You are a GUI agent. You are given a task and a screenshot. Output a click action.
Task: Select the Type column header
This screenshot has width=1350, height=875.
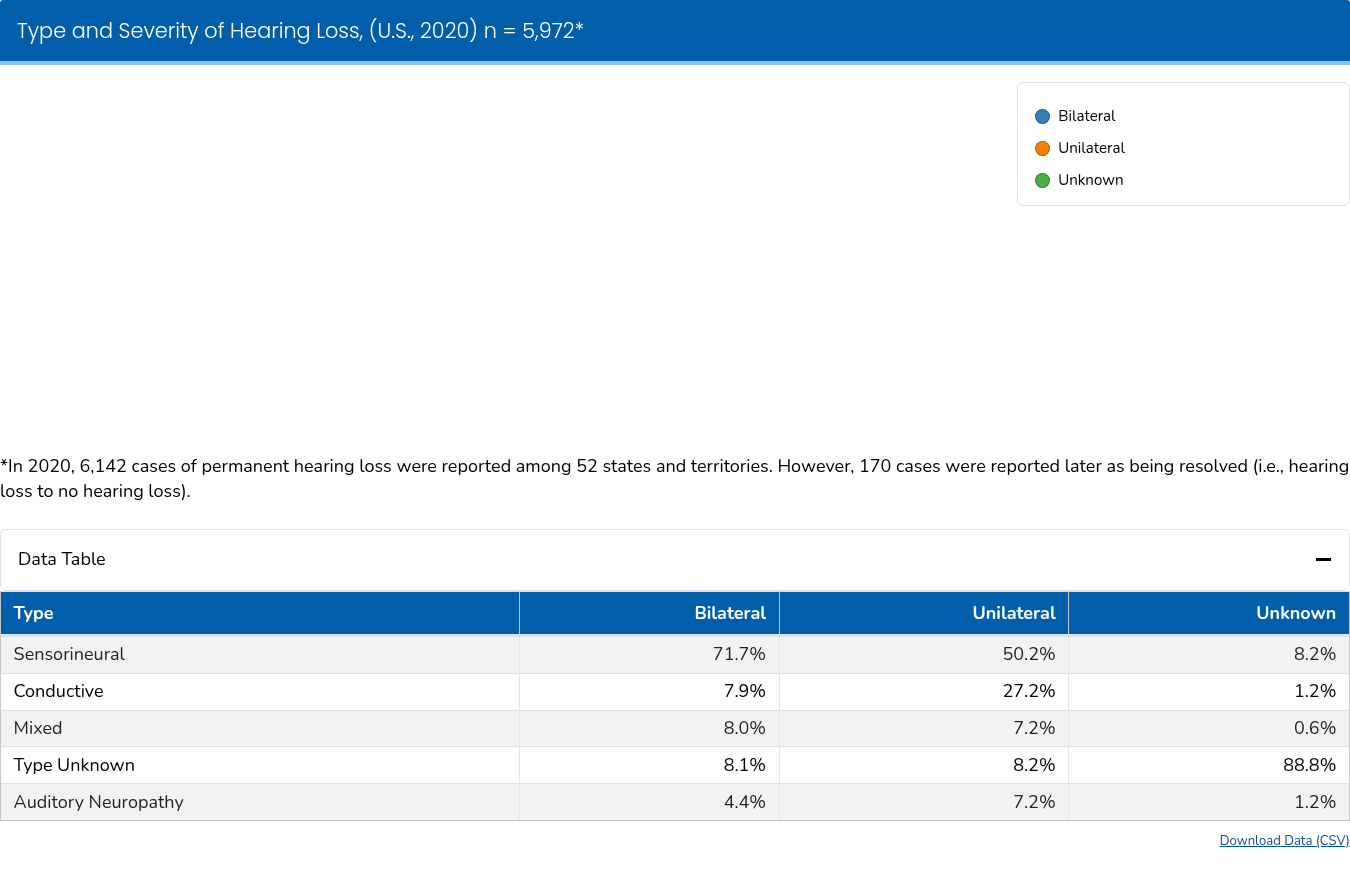[x=34, y=613]
